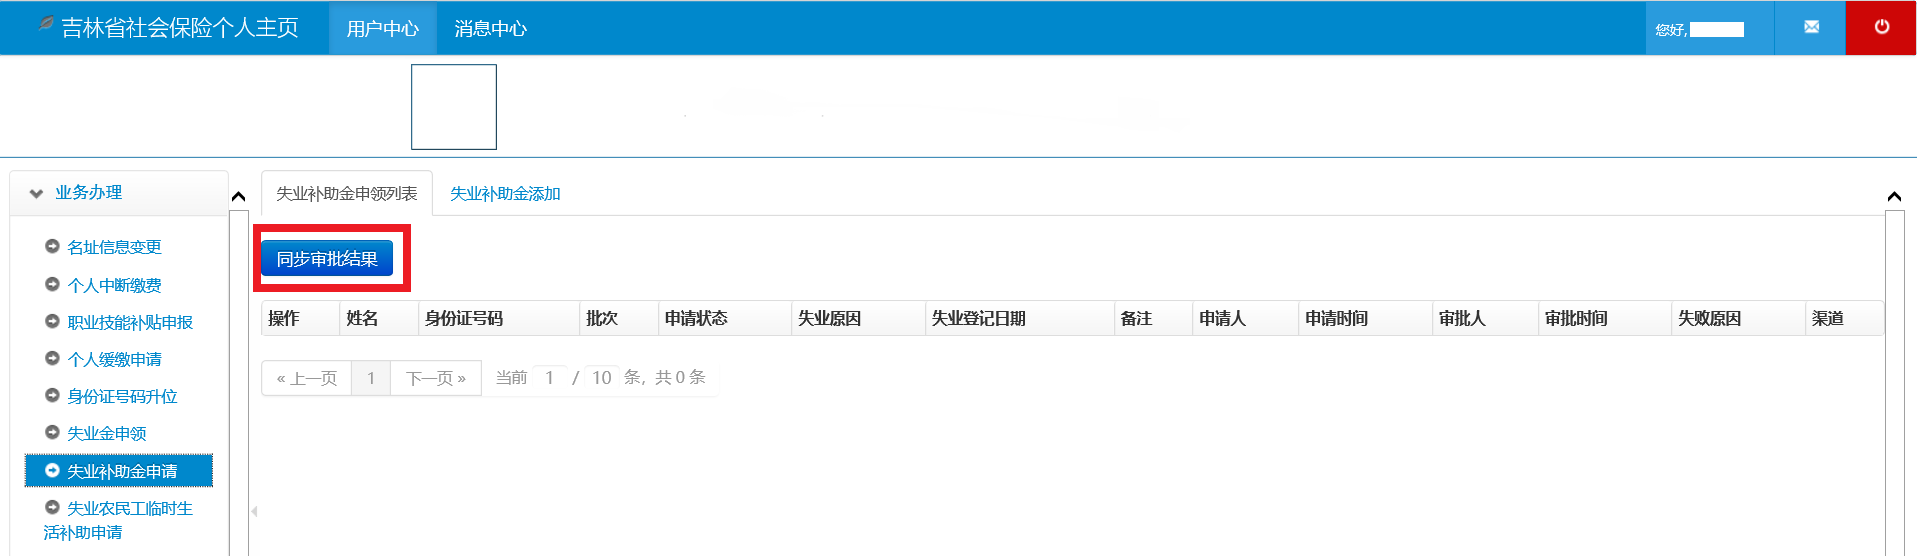Click arrow icon beside 个人中断缴费
The width and height of the screenshot is (1917, 556).
pyautogui.click(x=52, y=284)
